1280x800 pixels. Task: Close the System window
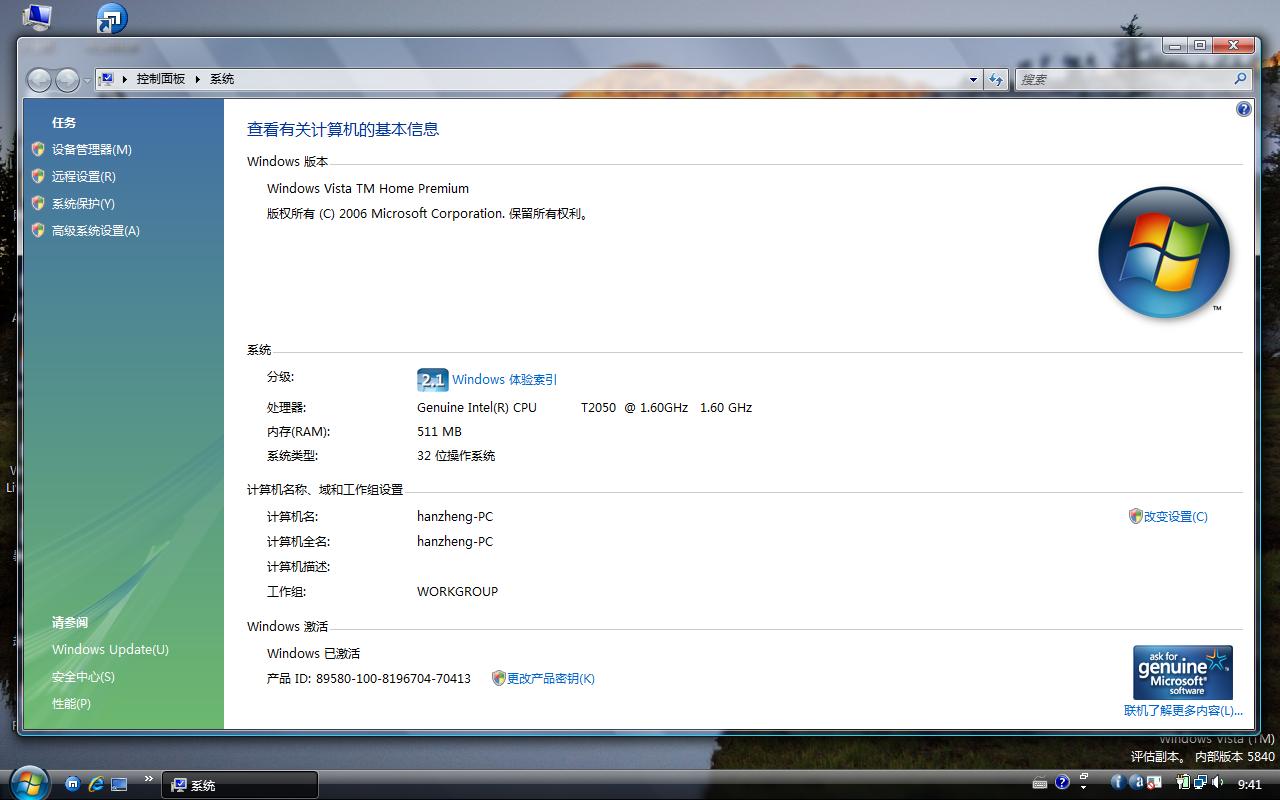(x=1233, y=45)
